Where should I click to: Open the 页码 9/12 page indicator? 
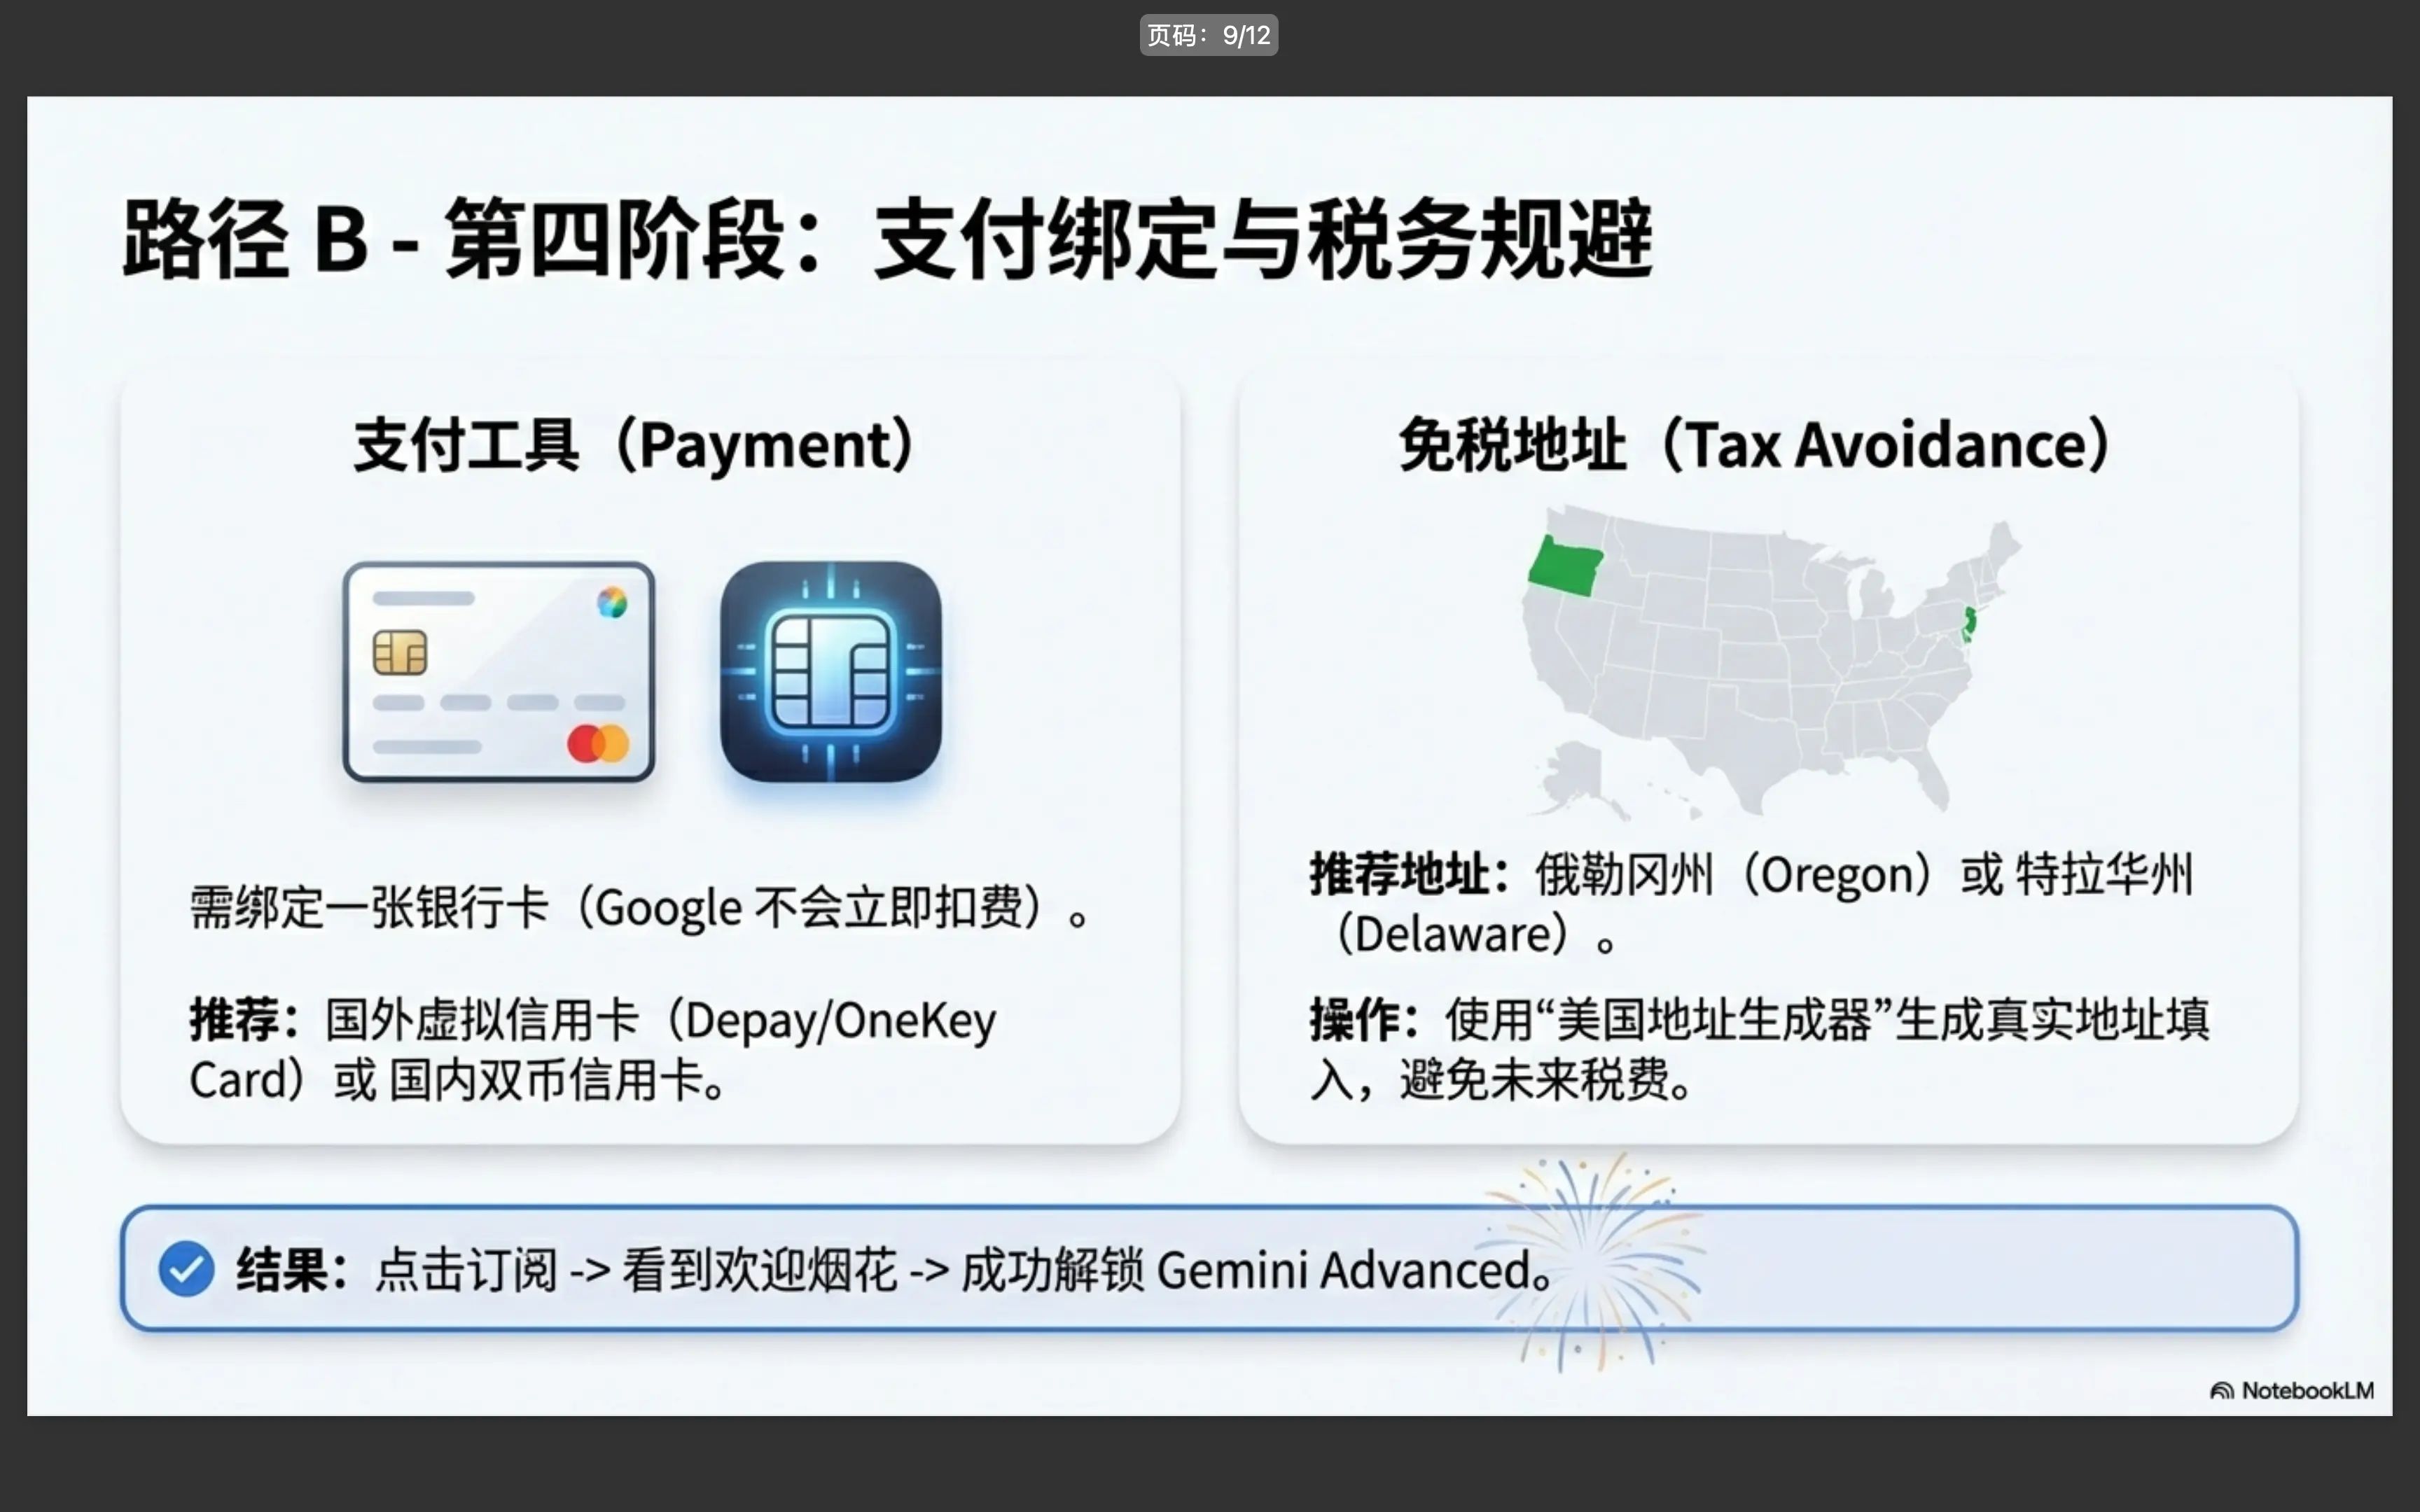(1209, 34)
